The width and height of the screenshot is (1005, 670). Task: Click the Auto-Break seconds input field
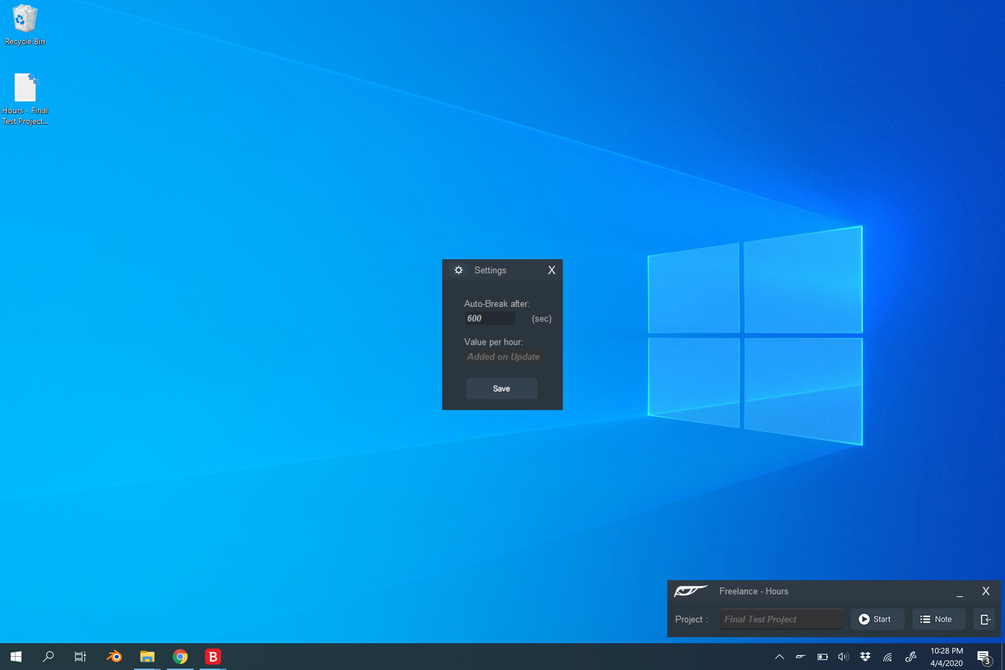pos(490,319)
